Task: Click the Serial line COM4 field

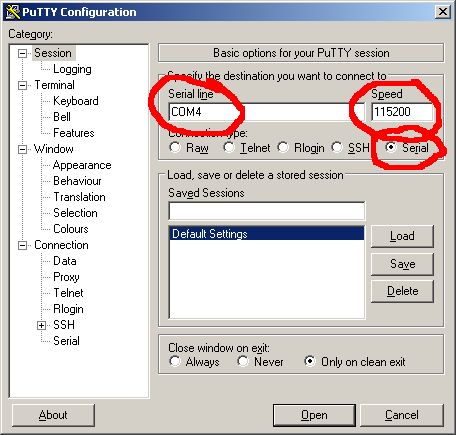Action: pos(267,112)
